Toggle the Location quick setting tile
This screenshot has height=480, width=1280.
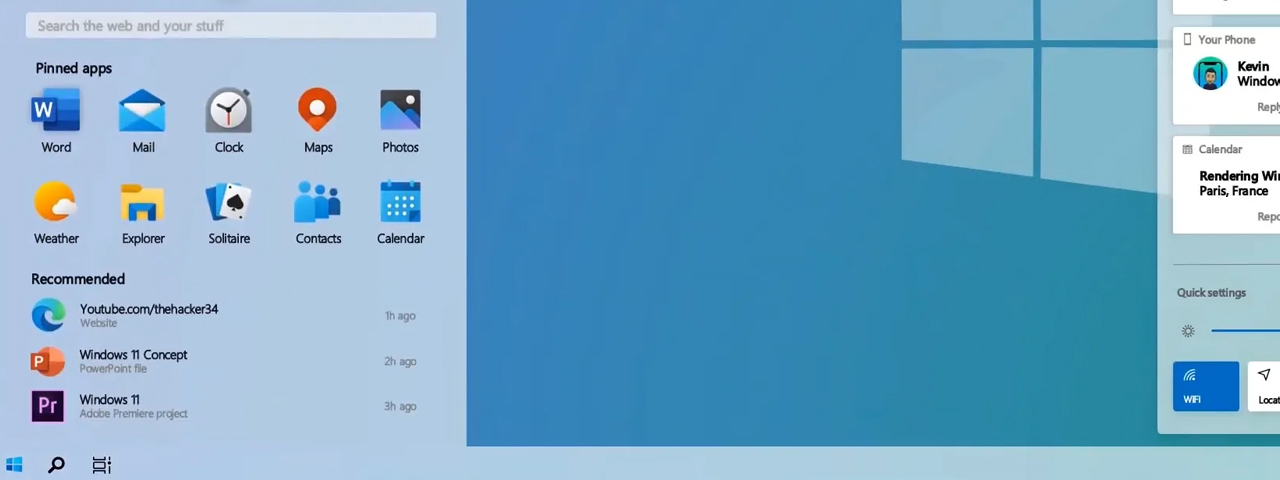coord(1264,386)
